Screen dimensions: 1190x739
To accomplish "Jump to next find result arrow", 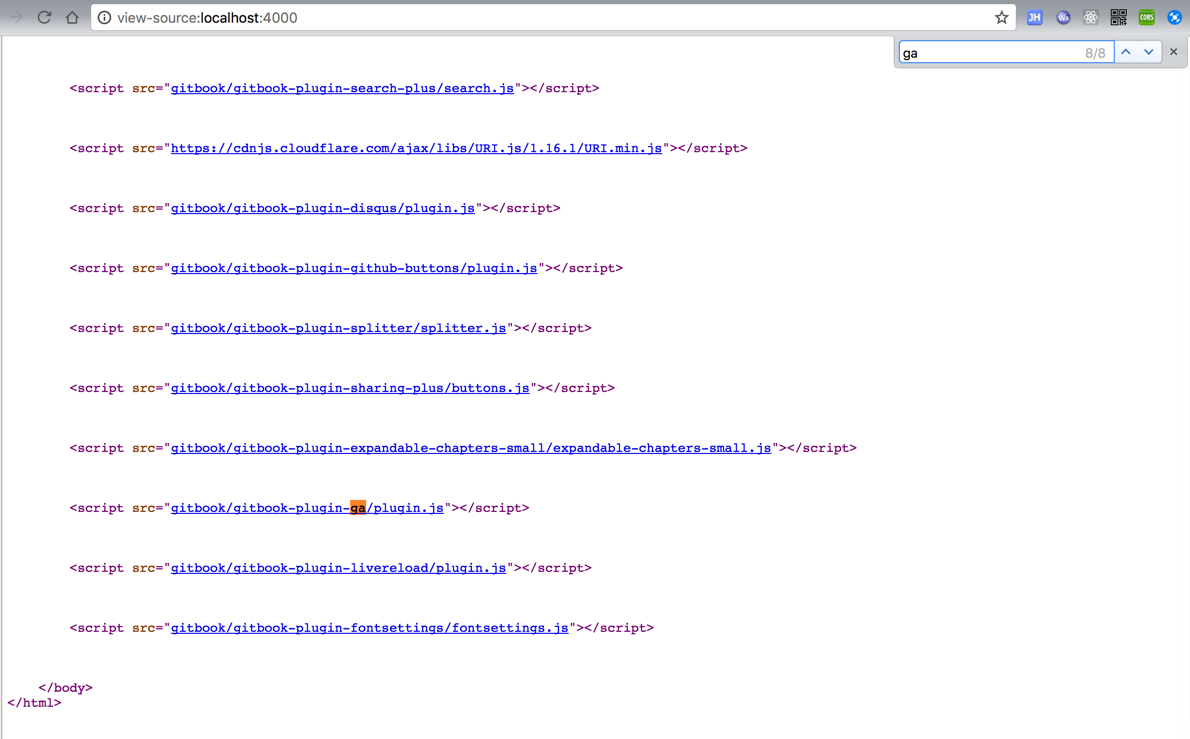I will point(1149,52).
